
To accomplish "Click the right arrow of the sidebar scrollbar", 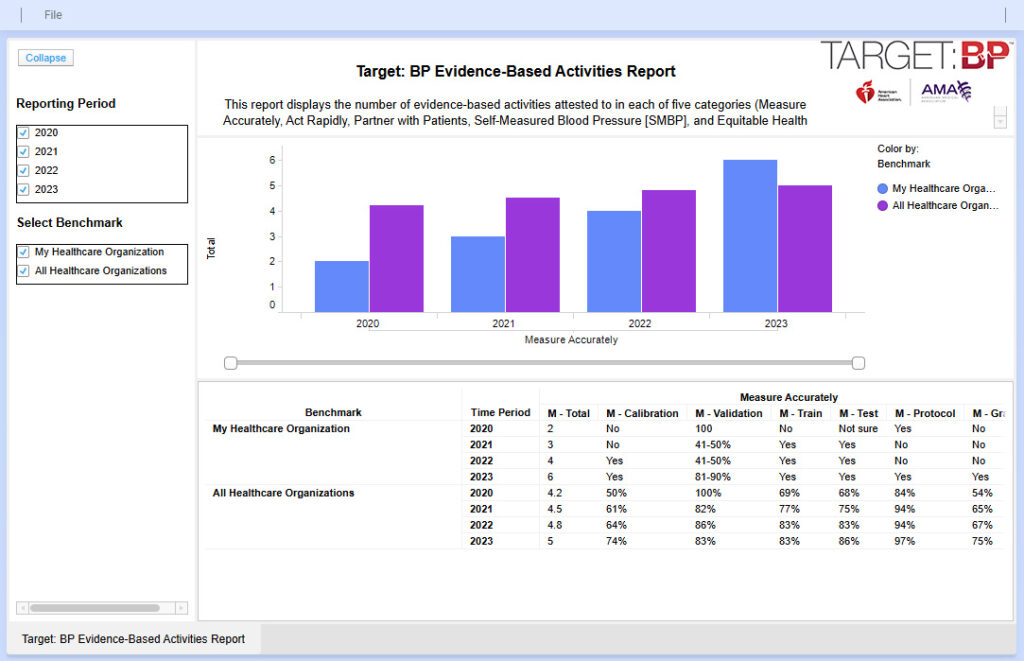I will [181, 607].
